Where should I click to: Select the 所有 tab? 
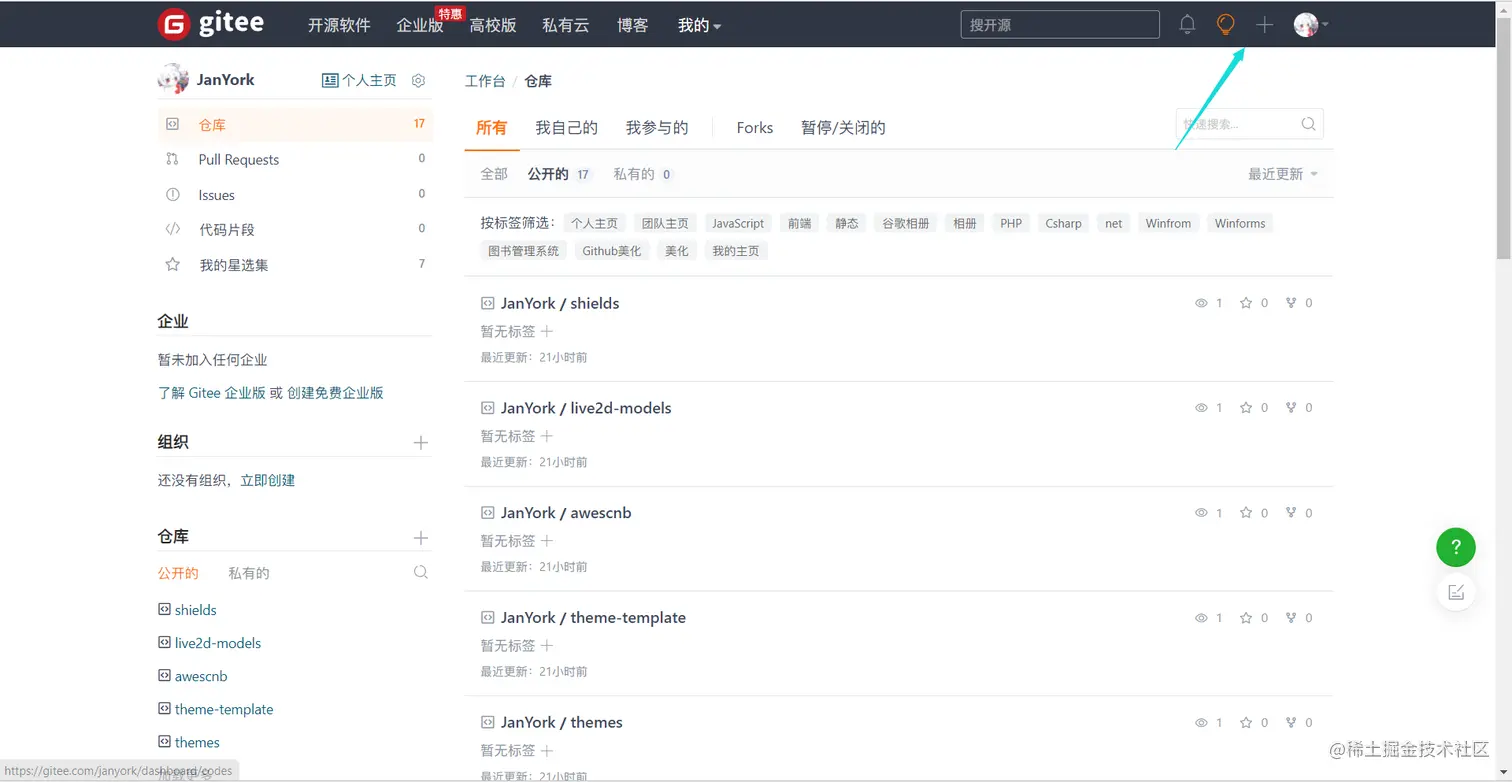pos(491,127)
